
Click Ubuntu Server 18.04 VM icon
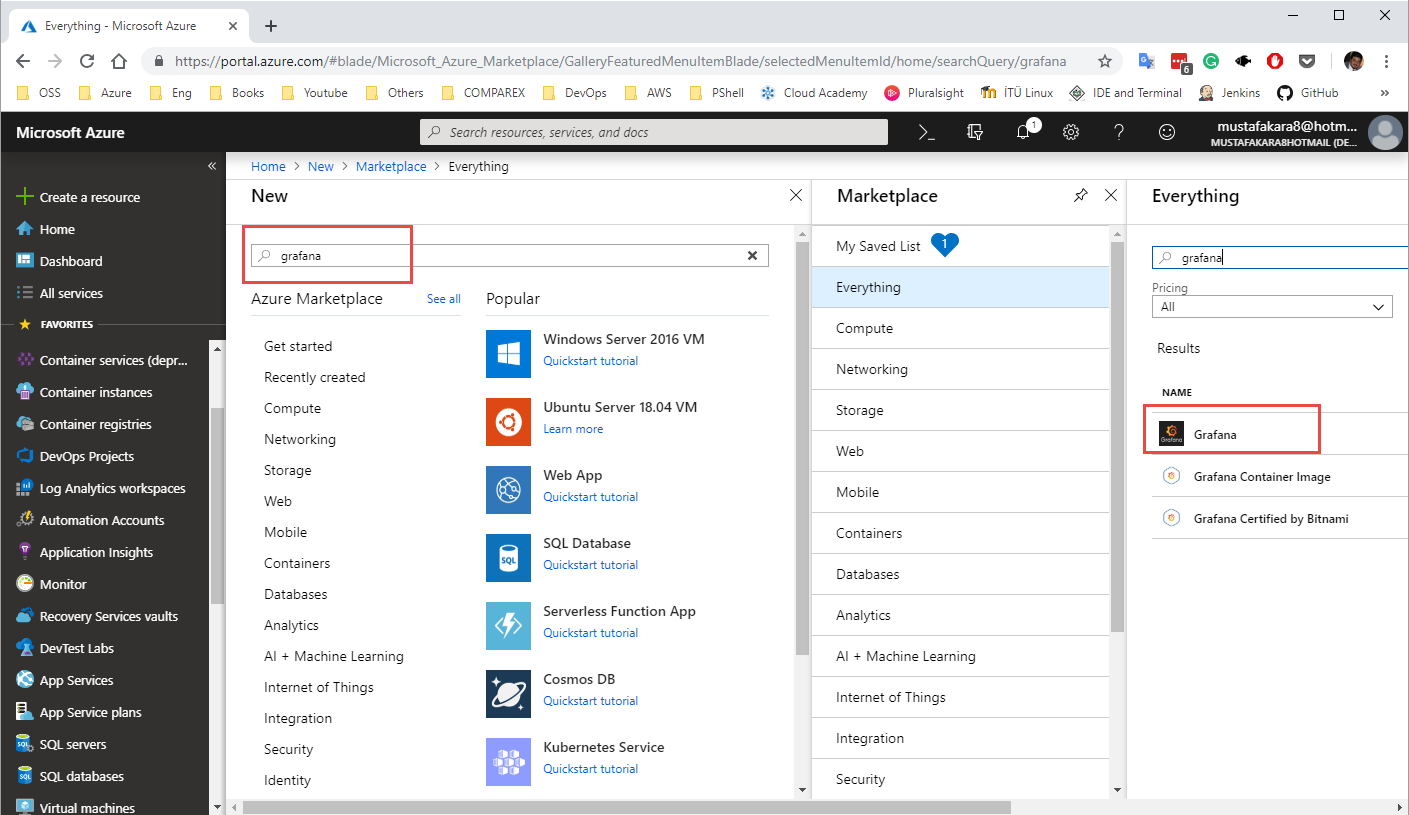(508, 422)
